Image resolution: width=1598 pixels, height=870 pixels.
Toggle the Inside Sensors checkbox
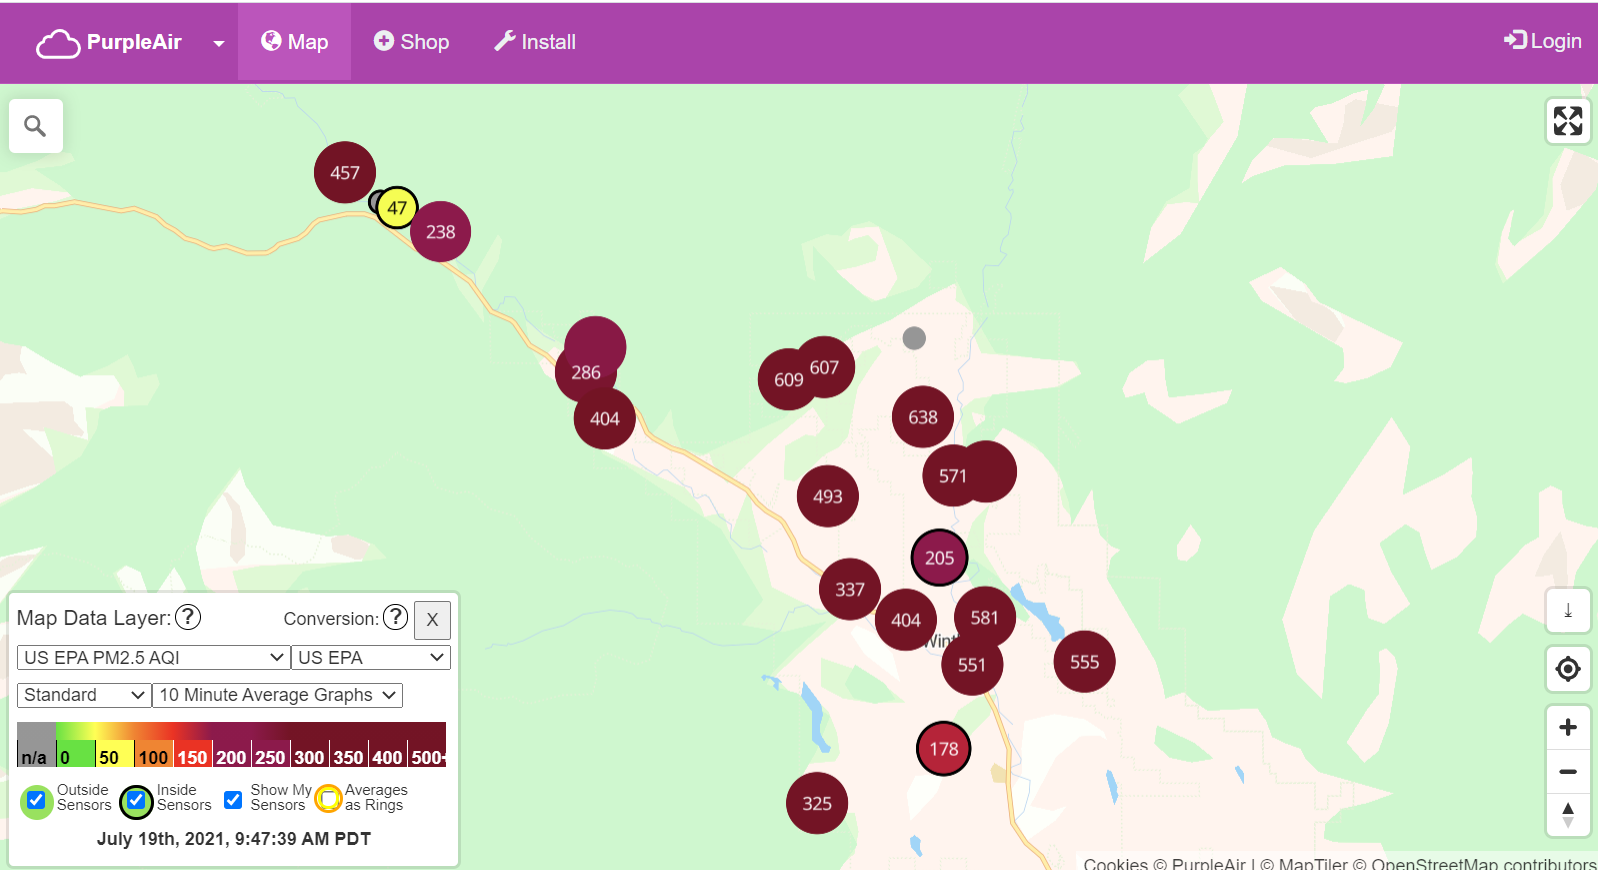(x=136, y=800)
